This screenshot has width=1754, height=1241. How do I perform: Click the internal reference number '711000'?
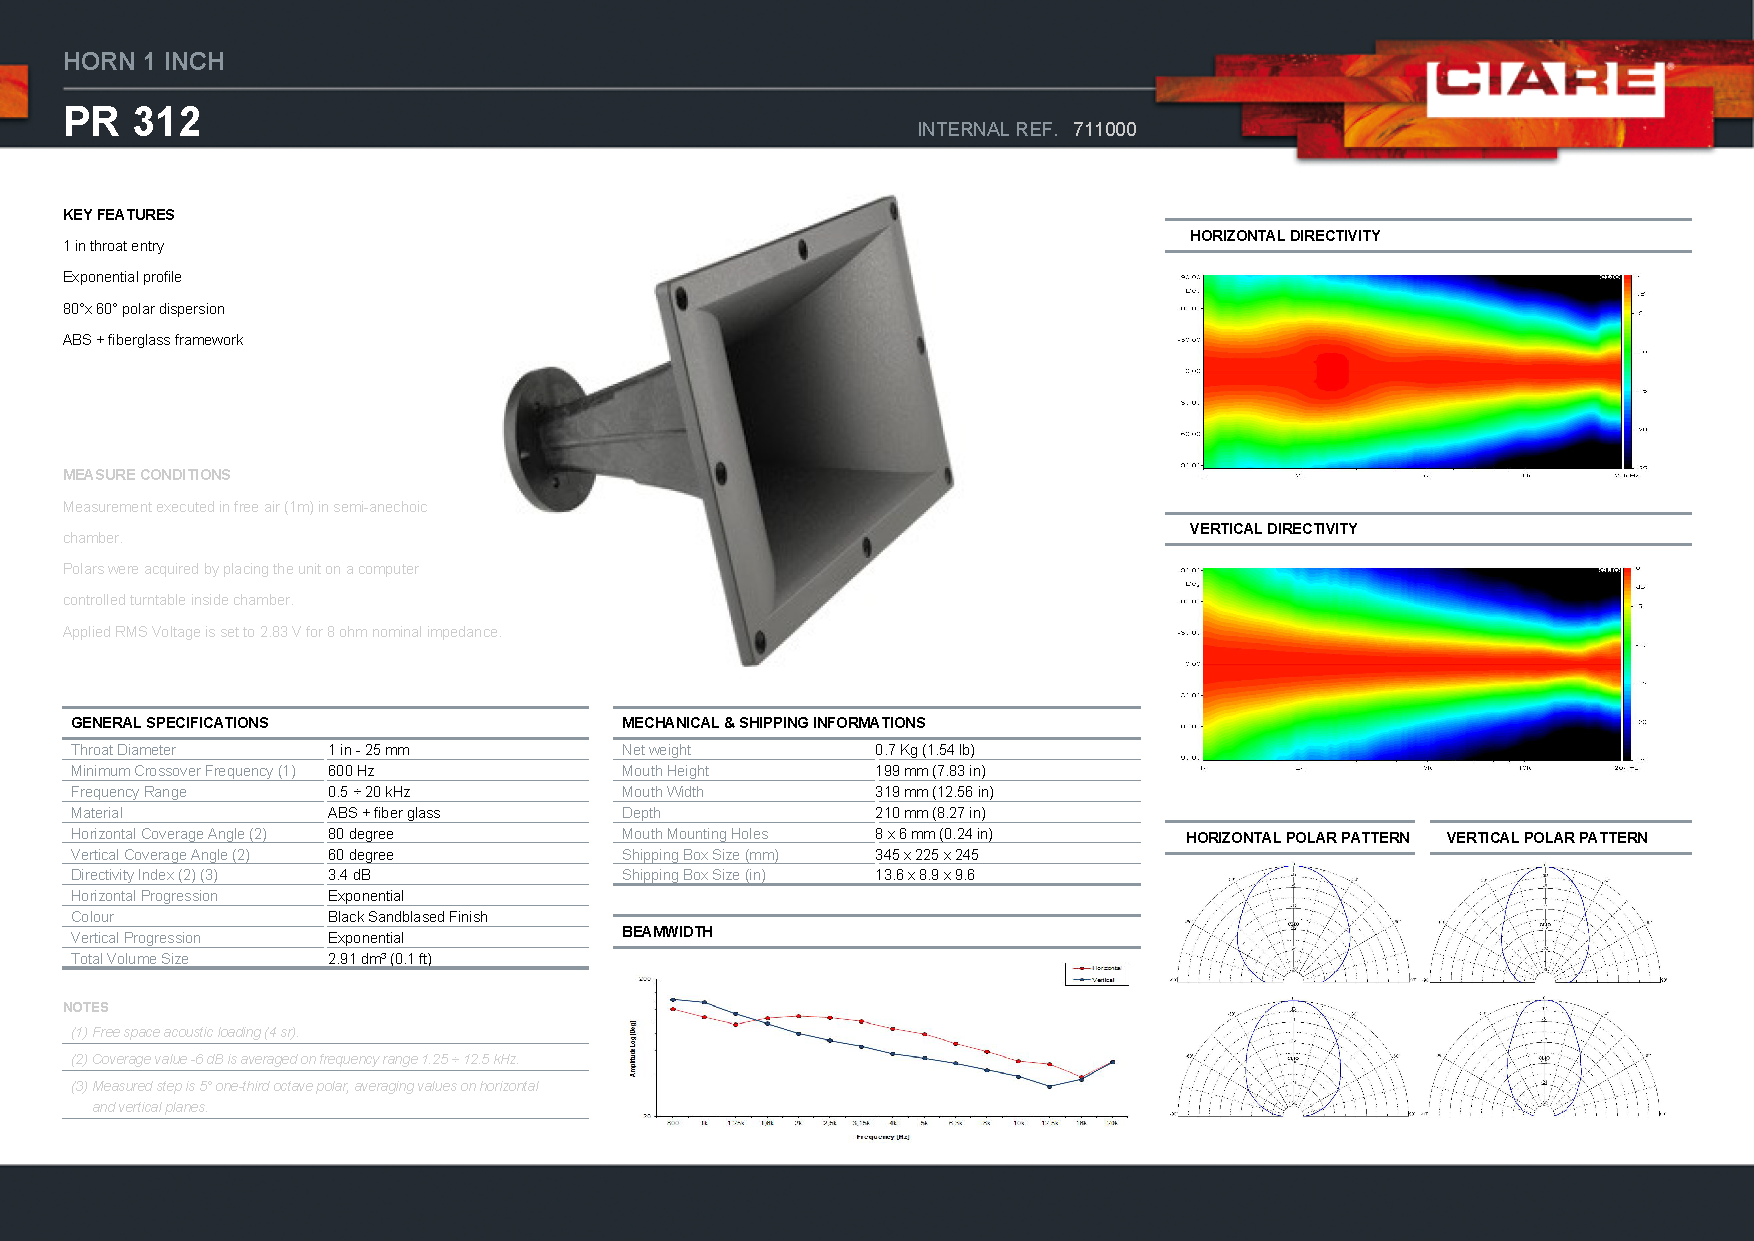pos(1105,129)
